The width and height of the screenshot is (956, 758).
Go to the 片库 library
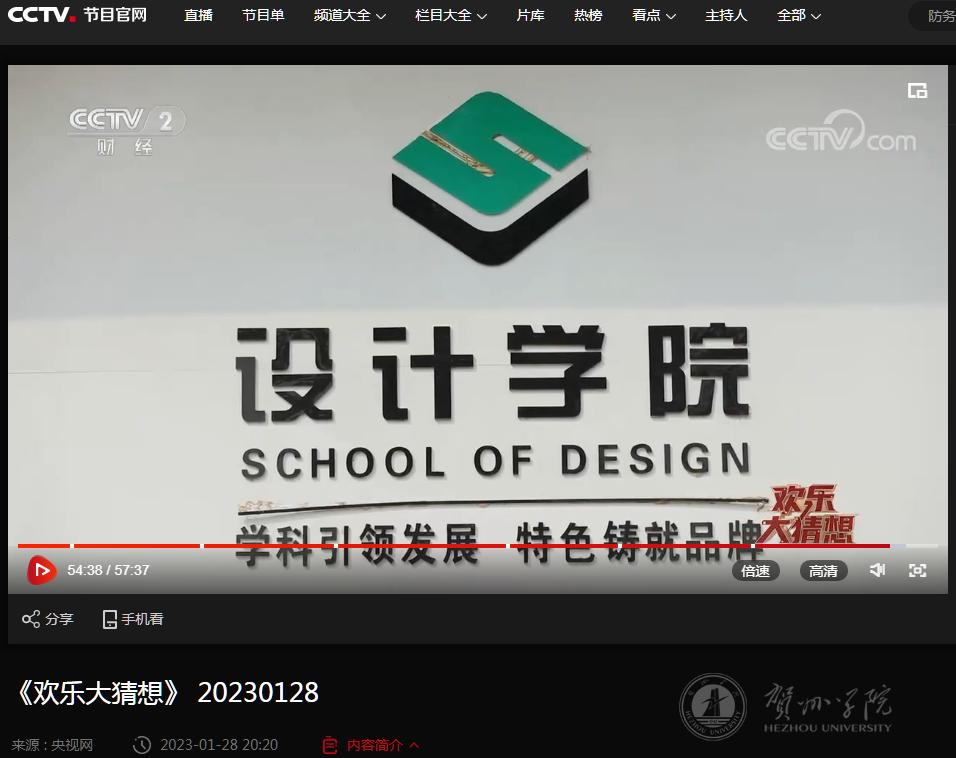click(x=530, y=15)
